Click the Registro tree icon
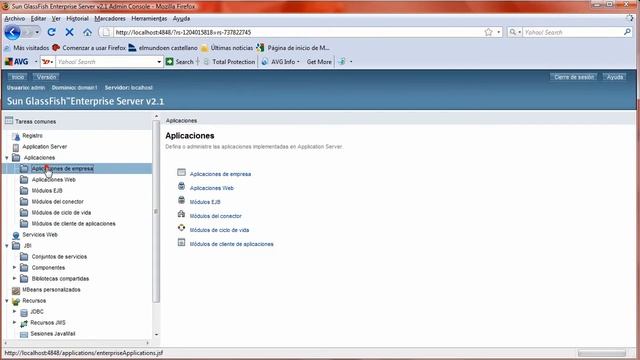Screen dimensions: 640x360 (16, 136)
